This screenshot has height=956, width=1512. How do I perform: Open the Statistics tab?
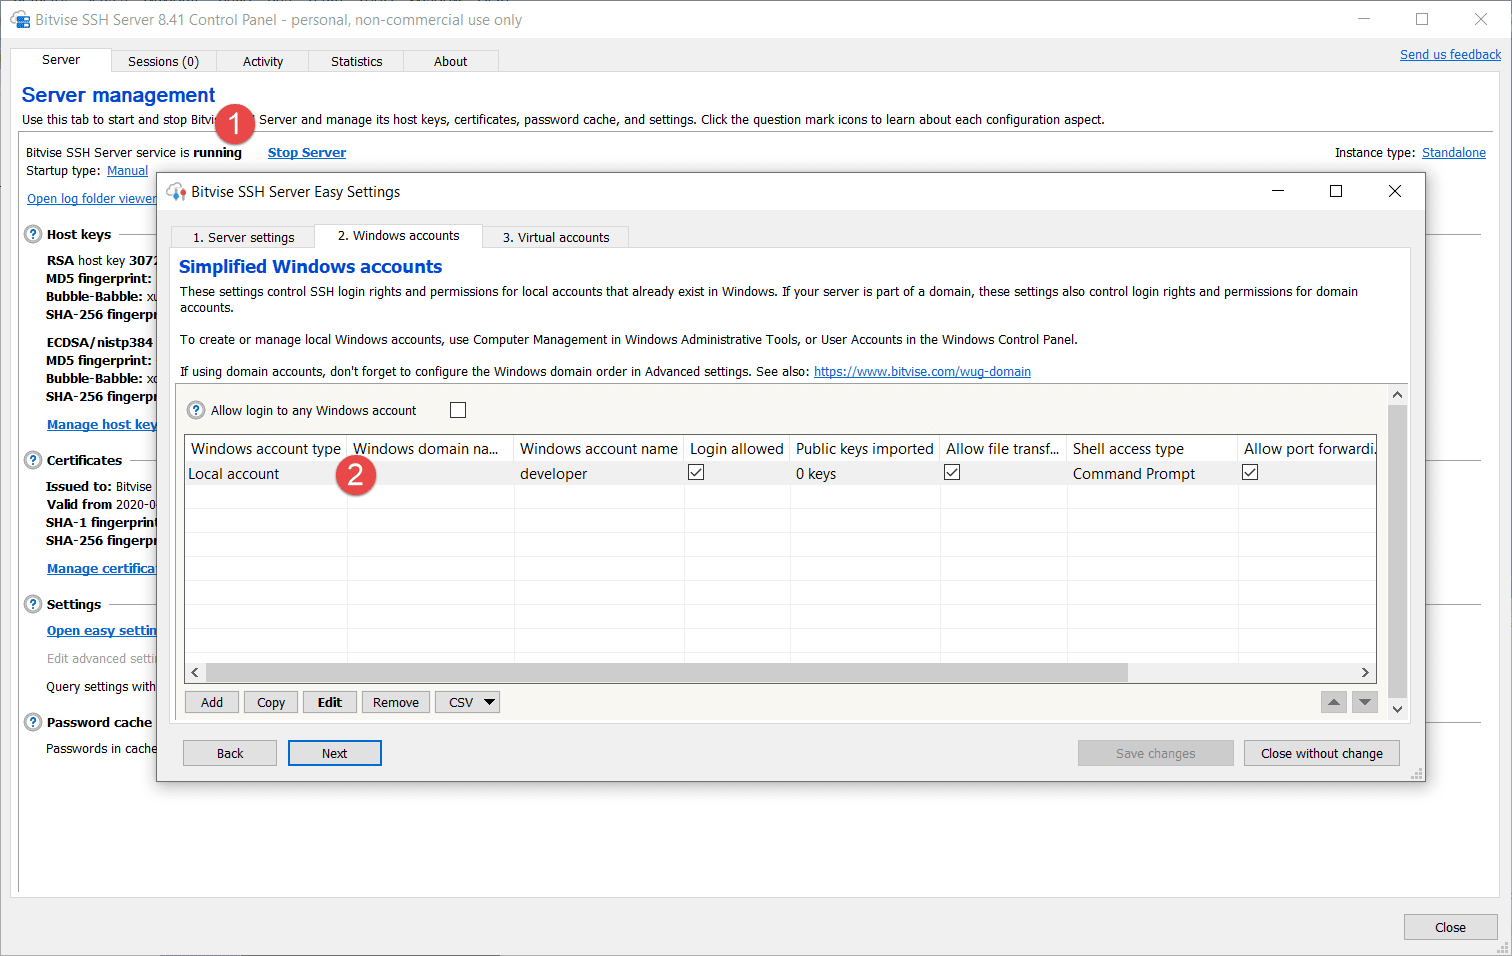356,61
